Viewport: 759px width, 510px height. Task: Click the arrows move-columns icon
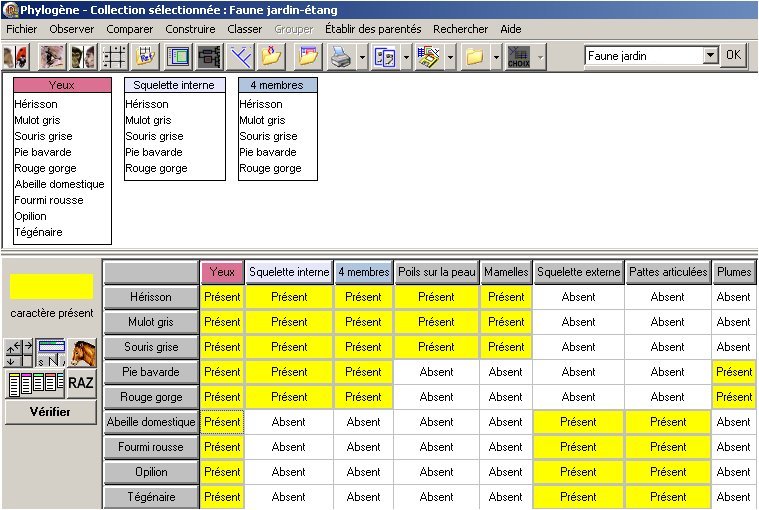(19, 352)
